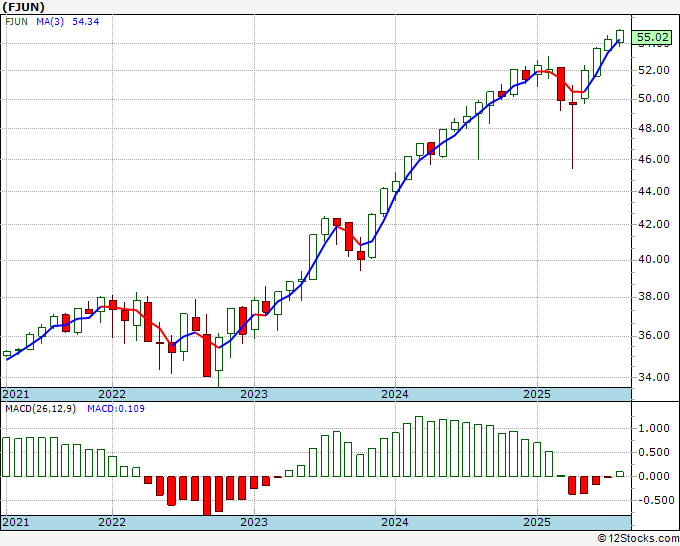Click the FJUN ticker label in legend
Screen dimensions: 680x546
(x=16, y=22)
